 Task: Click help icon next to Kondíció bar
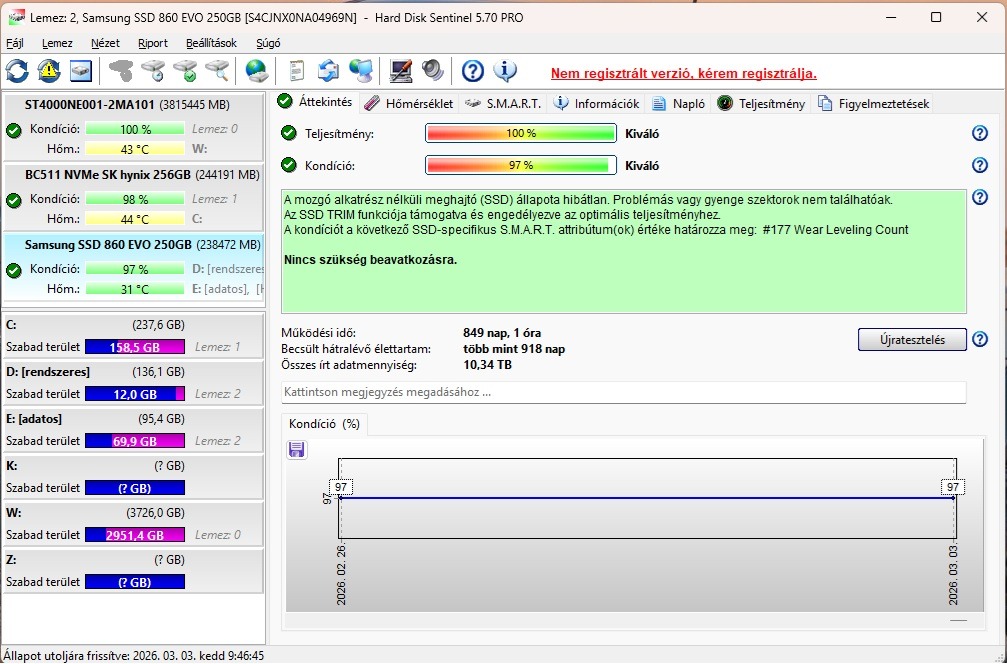[979, 165]
